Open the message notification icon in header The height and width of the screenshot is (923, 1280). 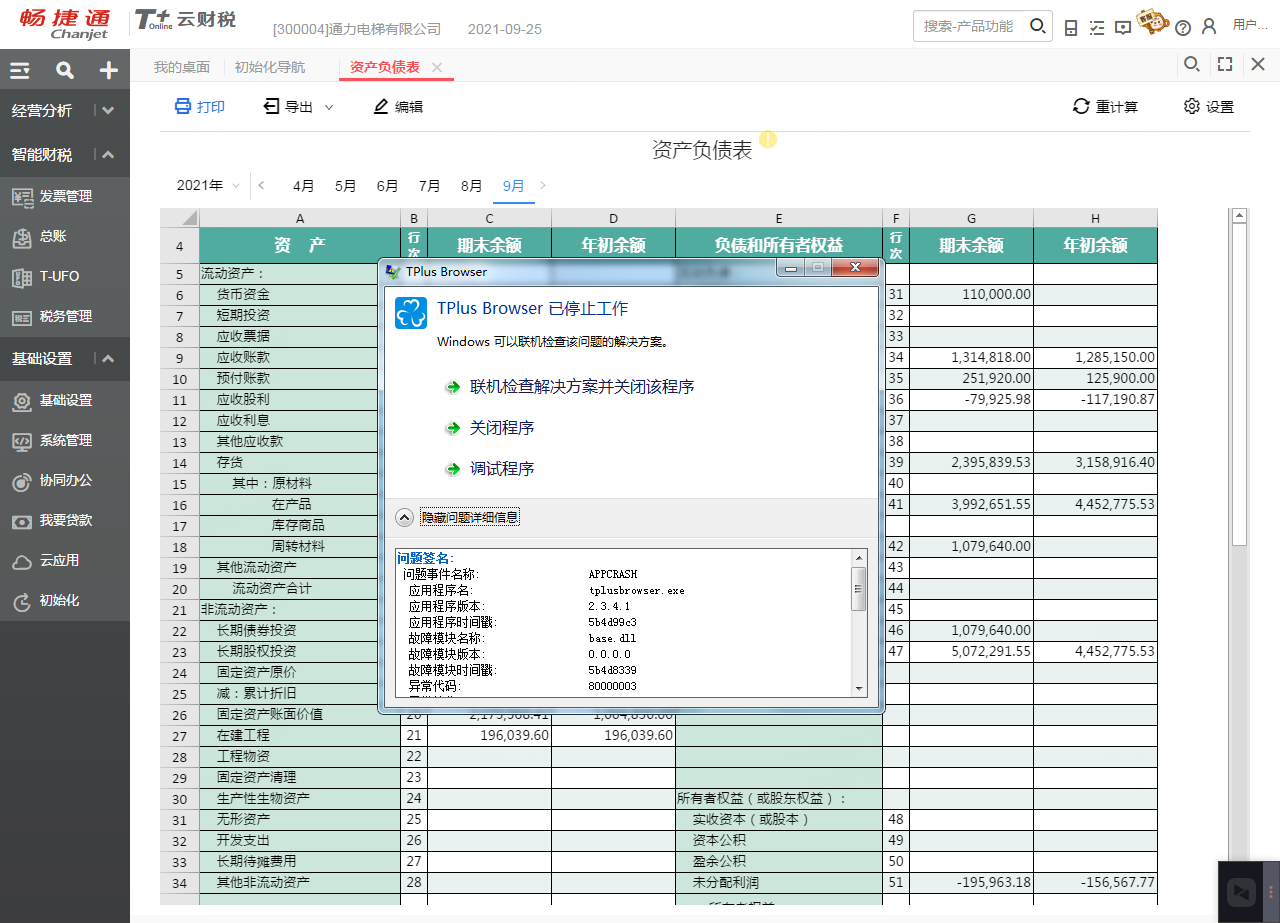tap(1123, 27)
